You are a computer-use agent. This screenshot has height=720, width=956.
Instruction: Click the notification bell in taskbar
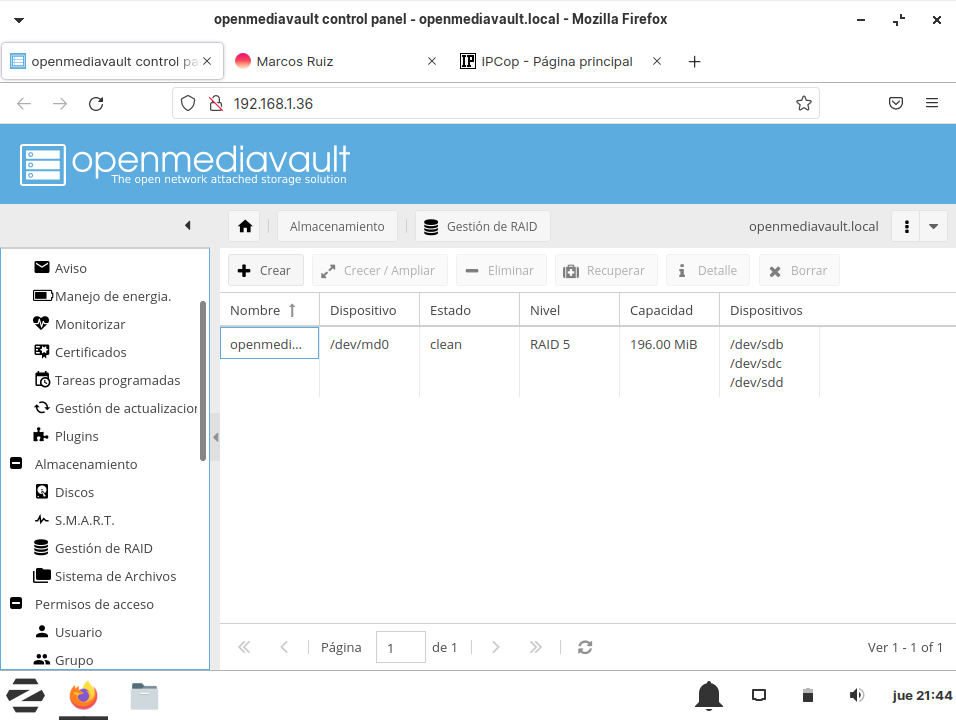[x=709, y=695]
